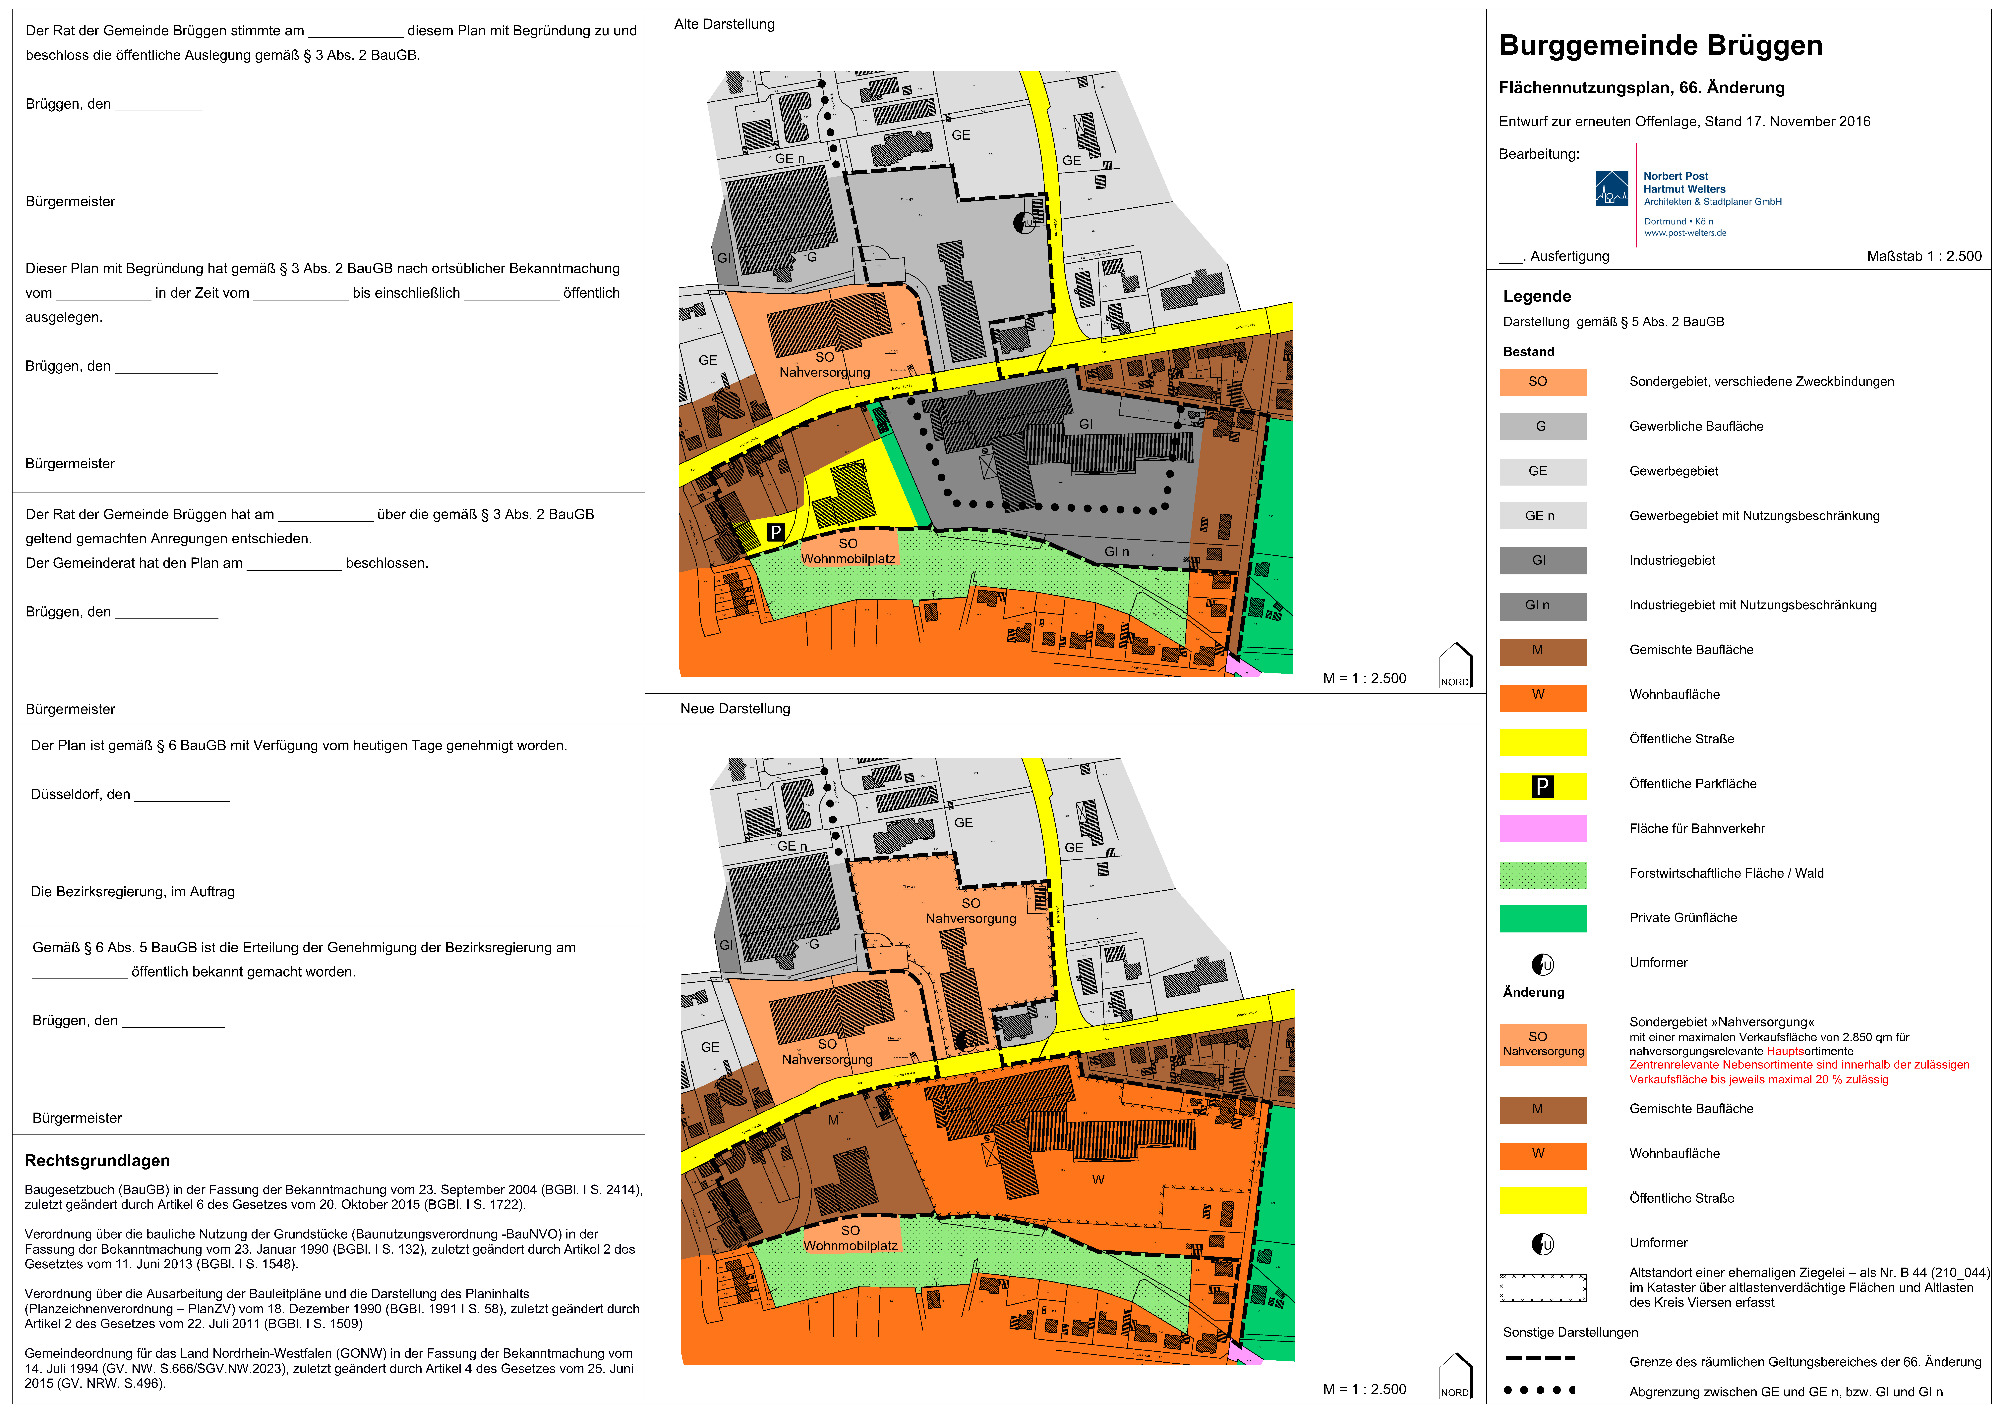Click the Umformer symbol under Änderung legend

pos(1542,1244)
